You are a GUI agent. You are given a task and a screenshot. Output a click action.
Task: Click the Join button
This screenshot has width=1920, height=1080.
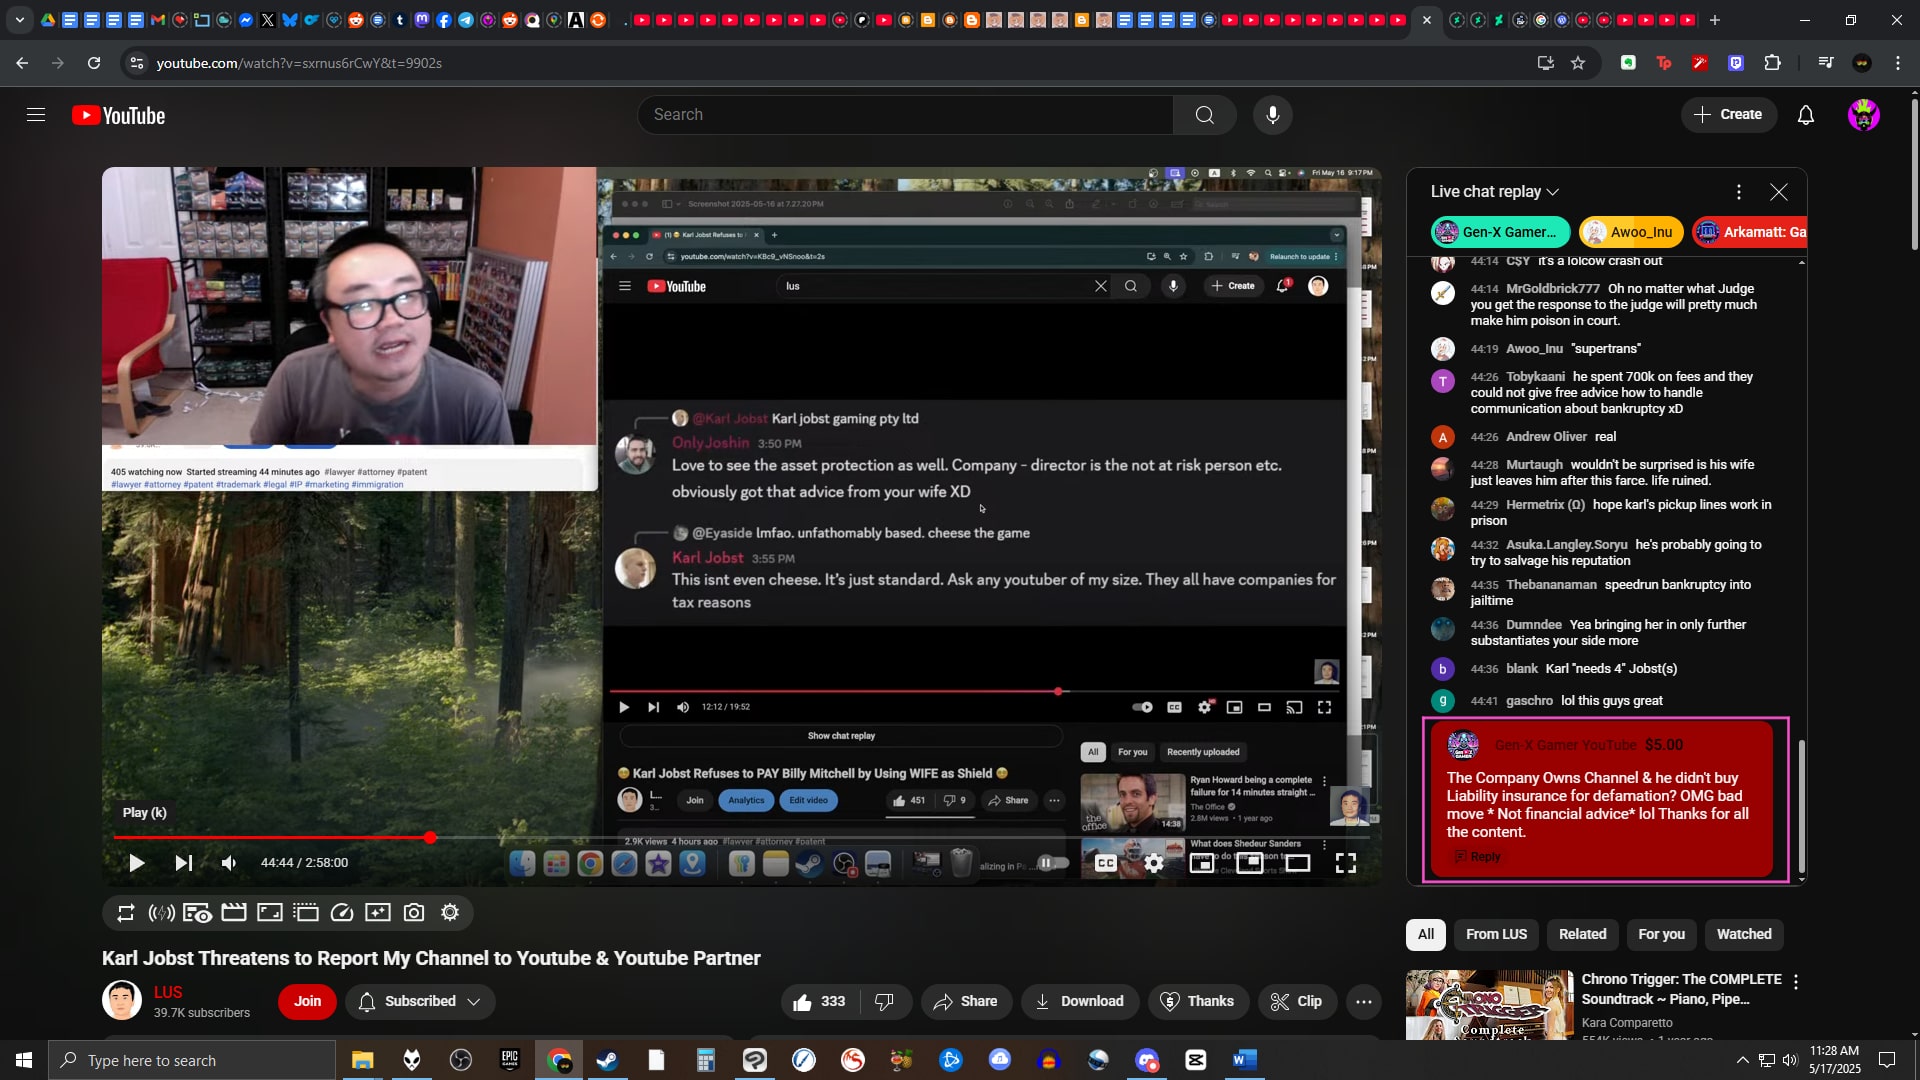(x=307, y=1001)
